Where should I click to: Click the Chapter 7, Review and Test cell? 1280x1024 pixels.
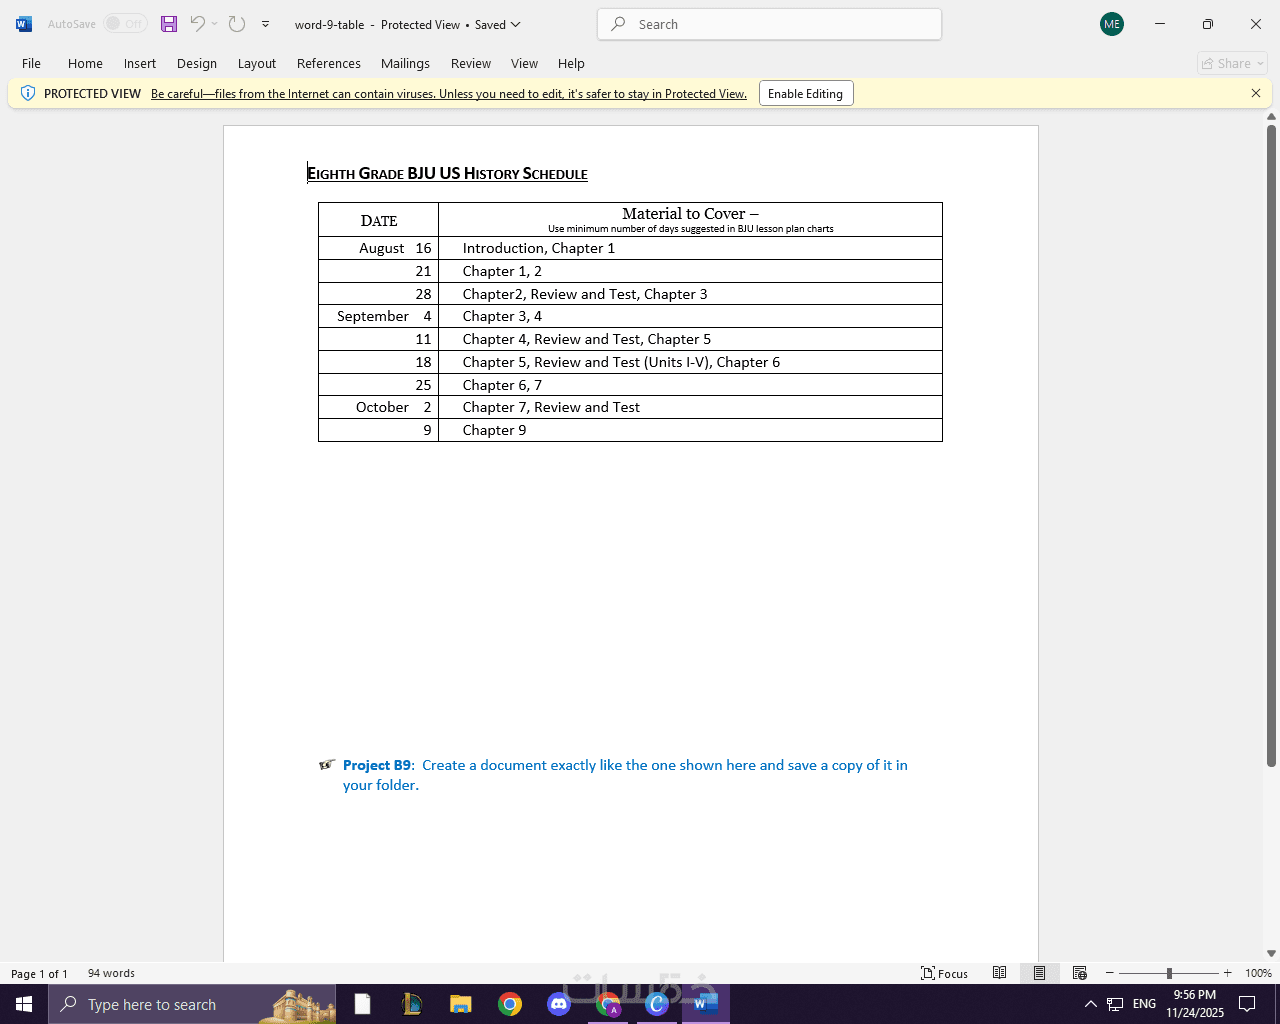click(x=690, y=407)
